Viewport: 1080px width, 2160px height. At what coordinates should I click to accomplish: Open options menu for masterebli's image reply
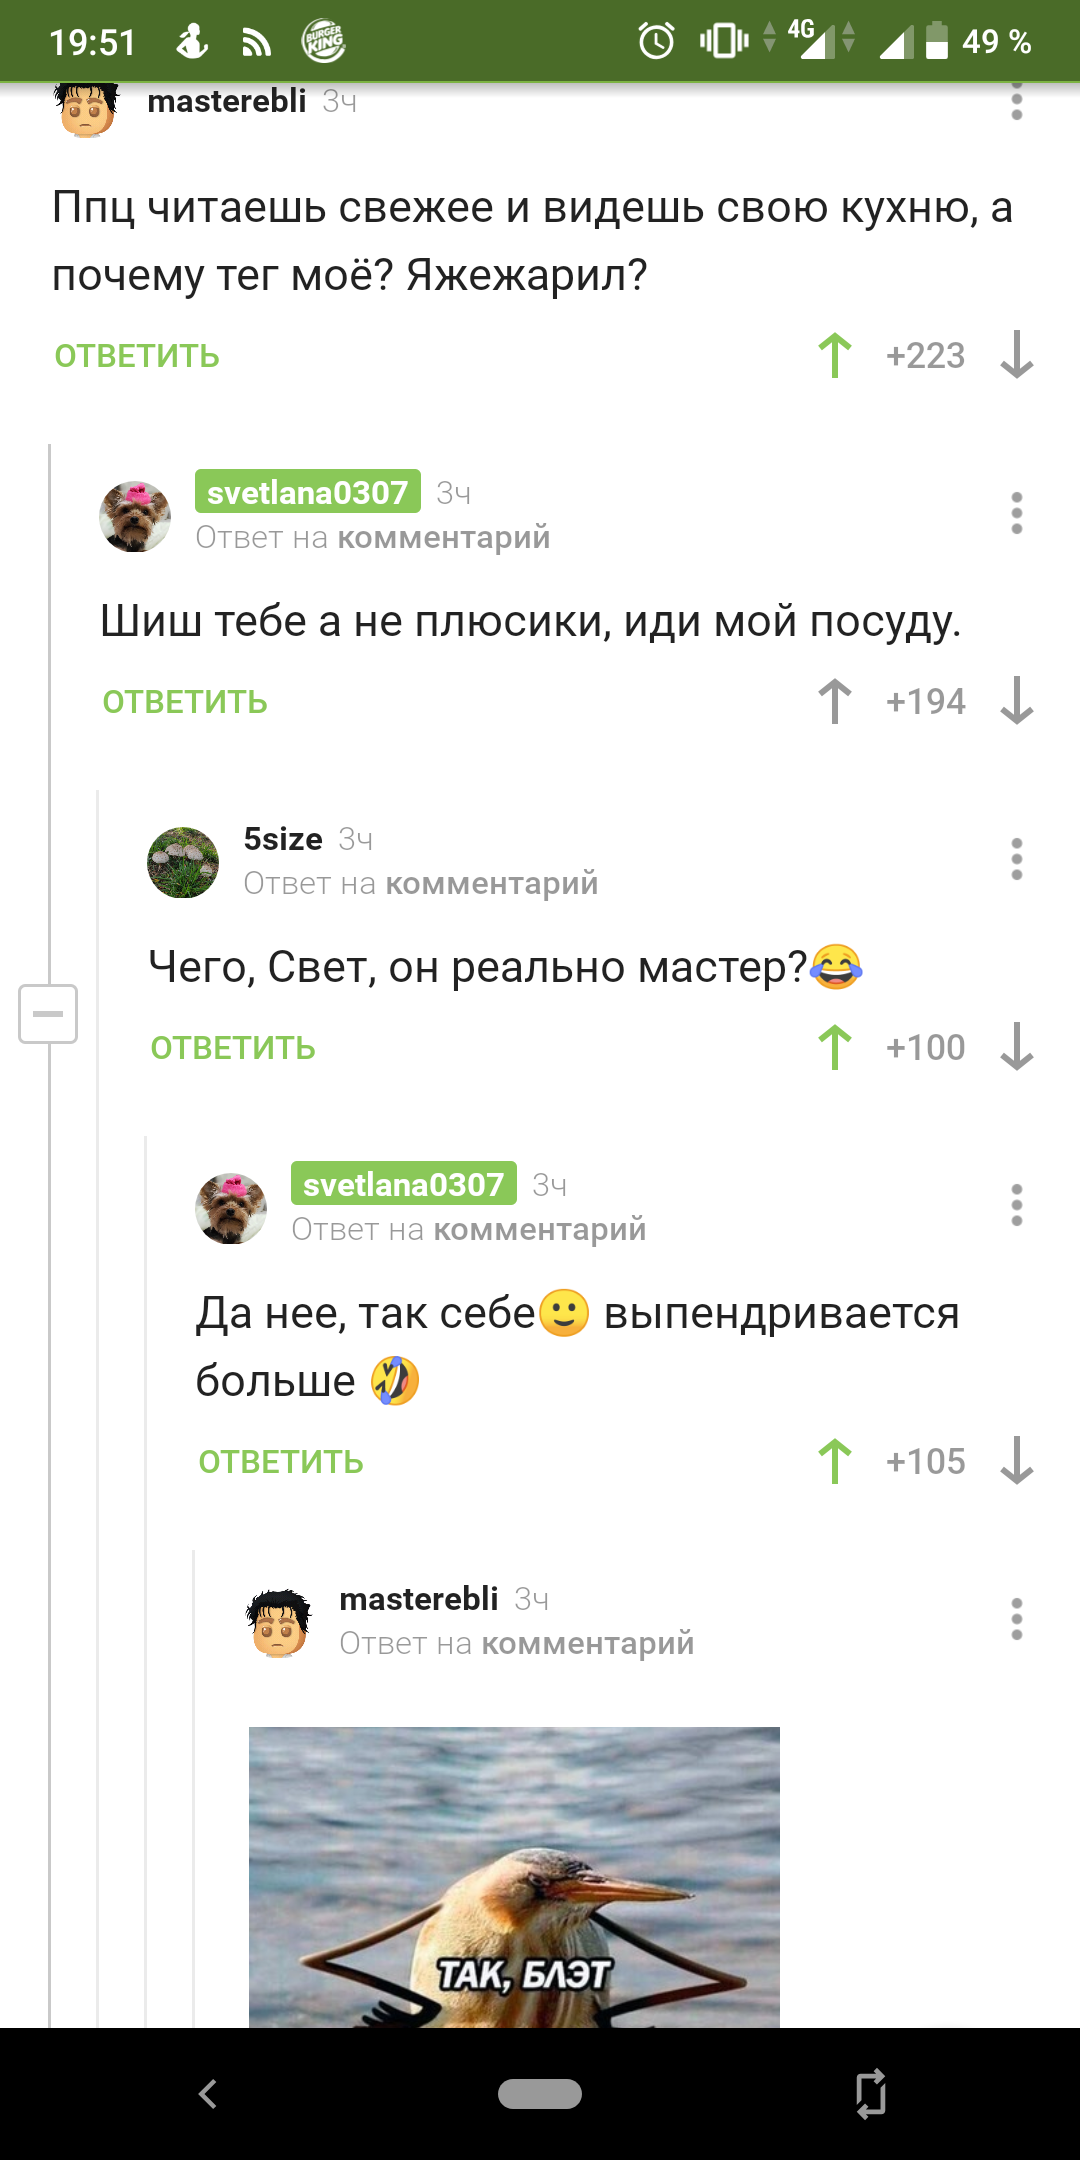click(1017, 1619)
